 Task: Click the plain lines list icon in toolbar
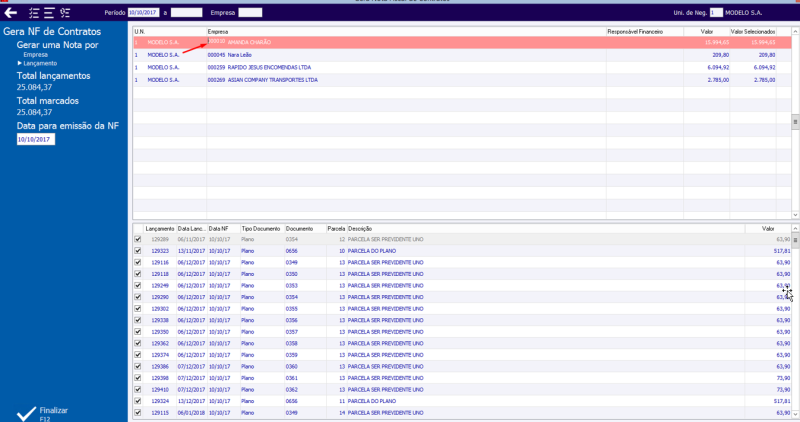pos(49,13)
